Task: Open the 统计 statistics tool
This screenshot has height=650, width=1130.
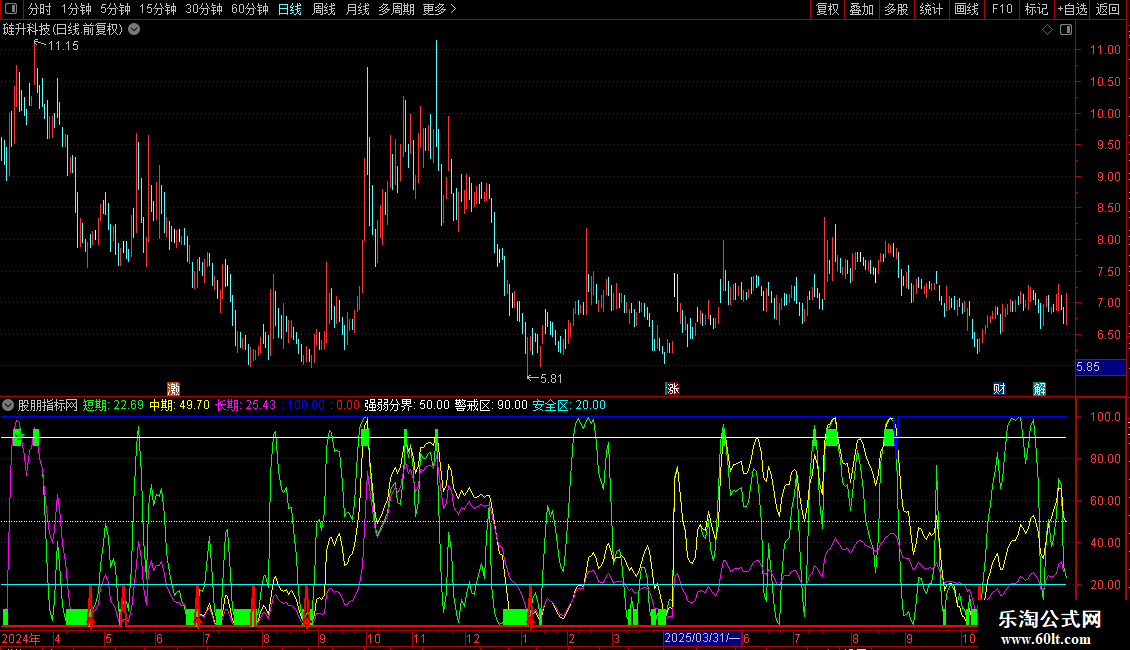Action: click(931, 9)
